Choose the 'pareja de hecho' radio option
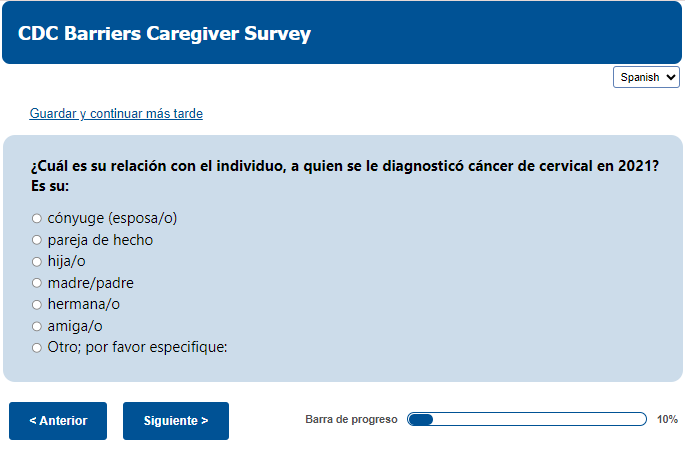 (x=37, y=240)
